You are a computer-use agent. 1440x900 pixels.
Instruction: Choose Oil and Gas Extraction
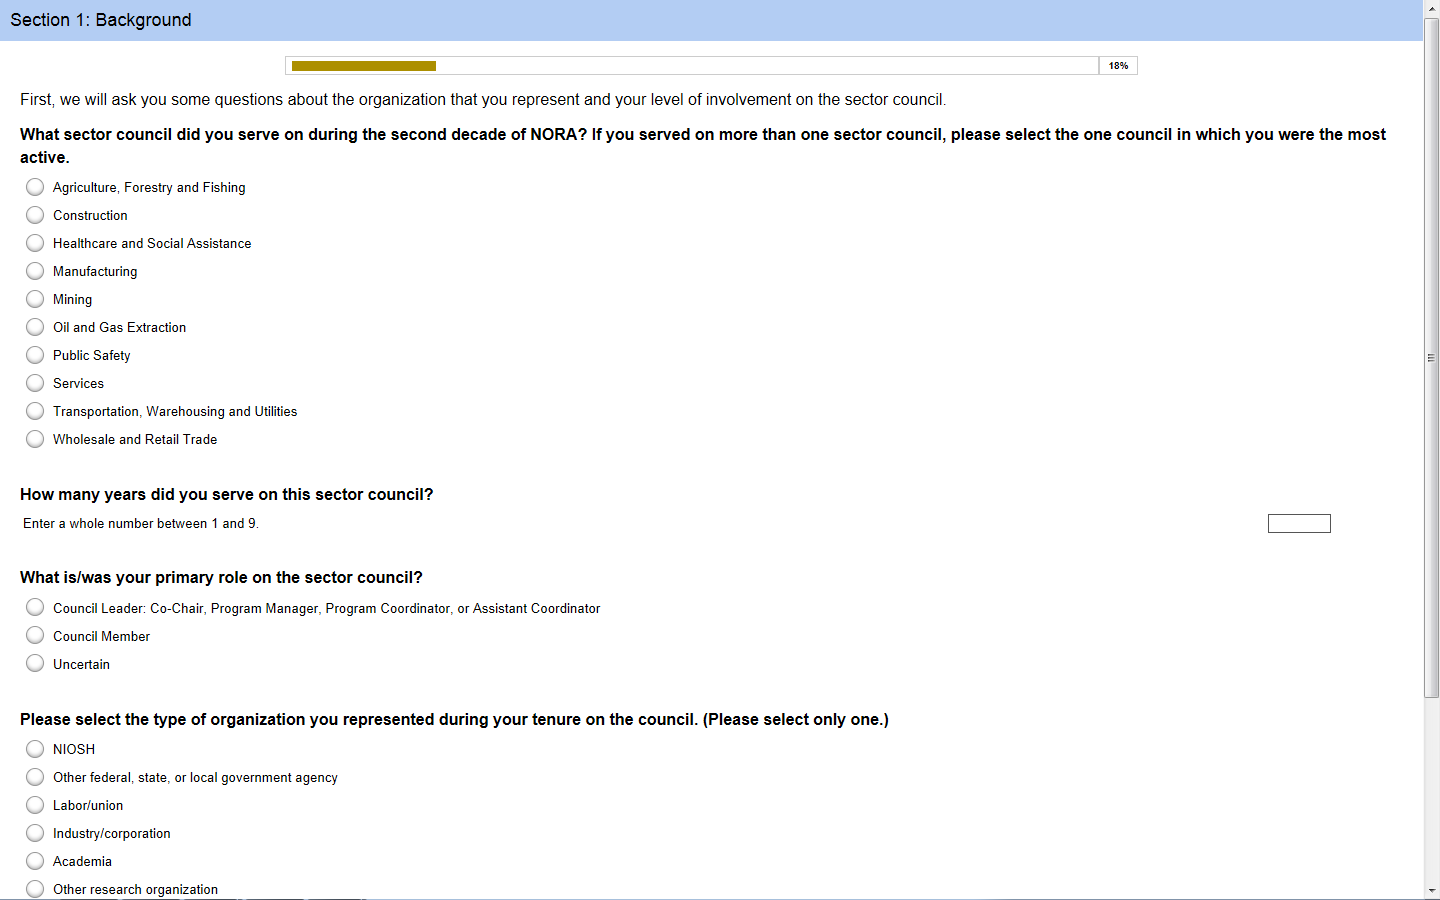point(35,327)
